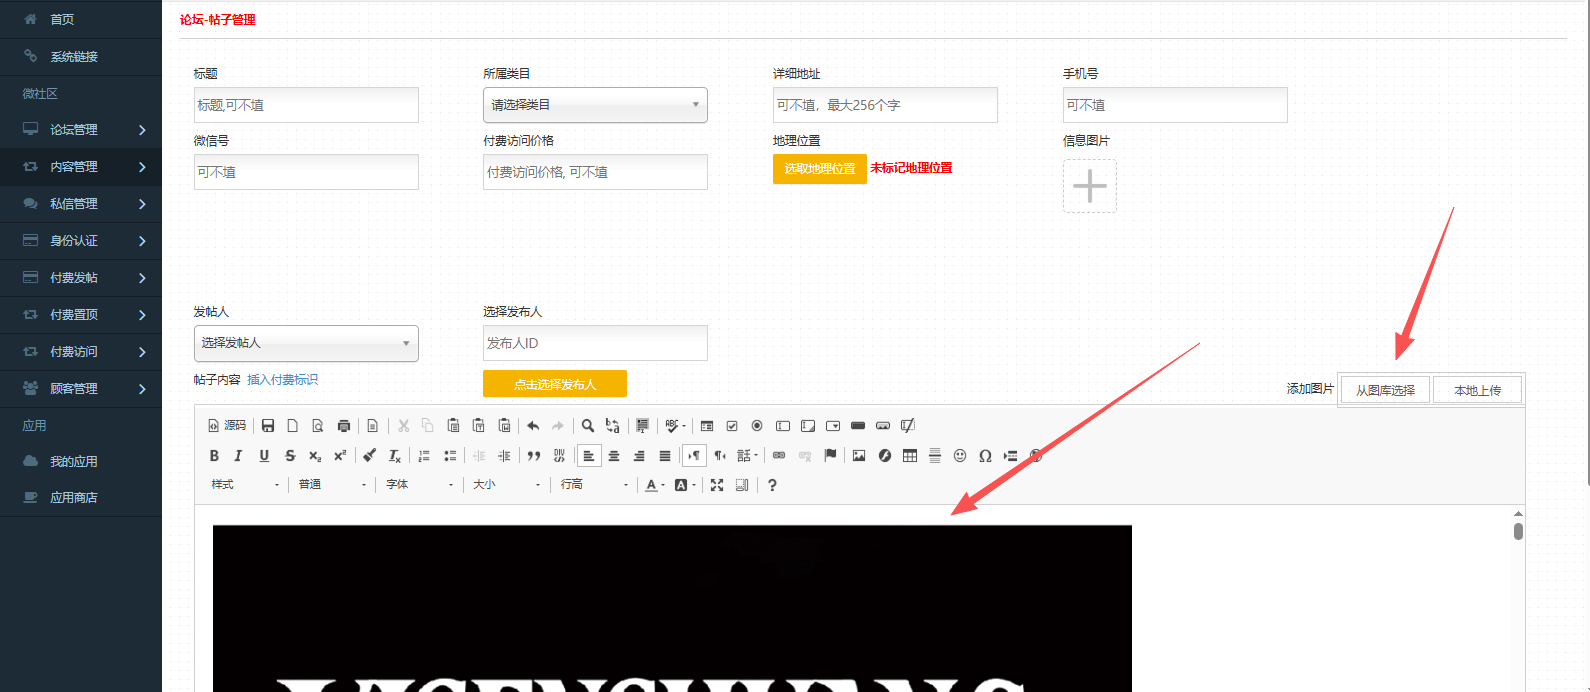Open the 字体 font dropdown

pos(420,485)
